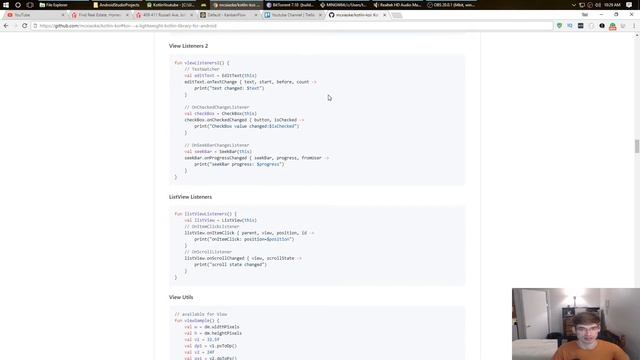This screenshot has width=640, height=360.
Task: Click the code line 'val checkBox = CheckBox(this)'
Action: point(220,113)
